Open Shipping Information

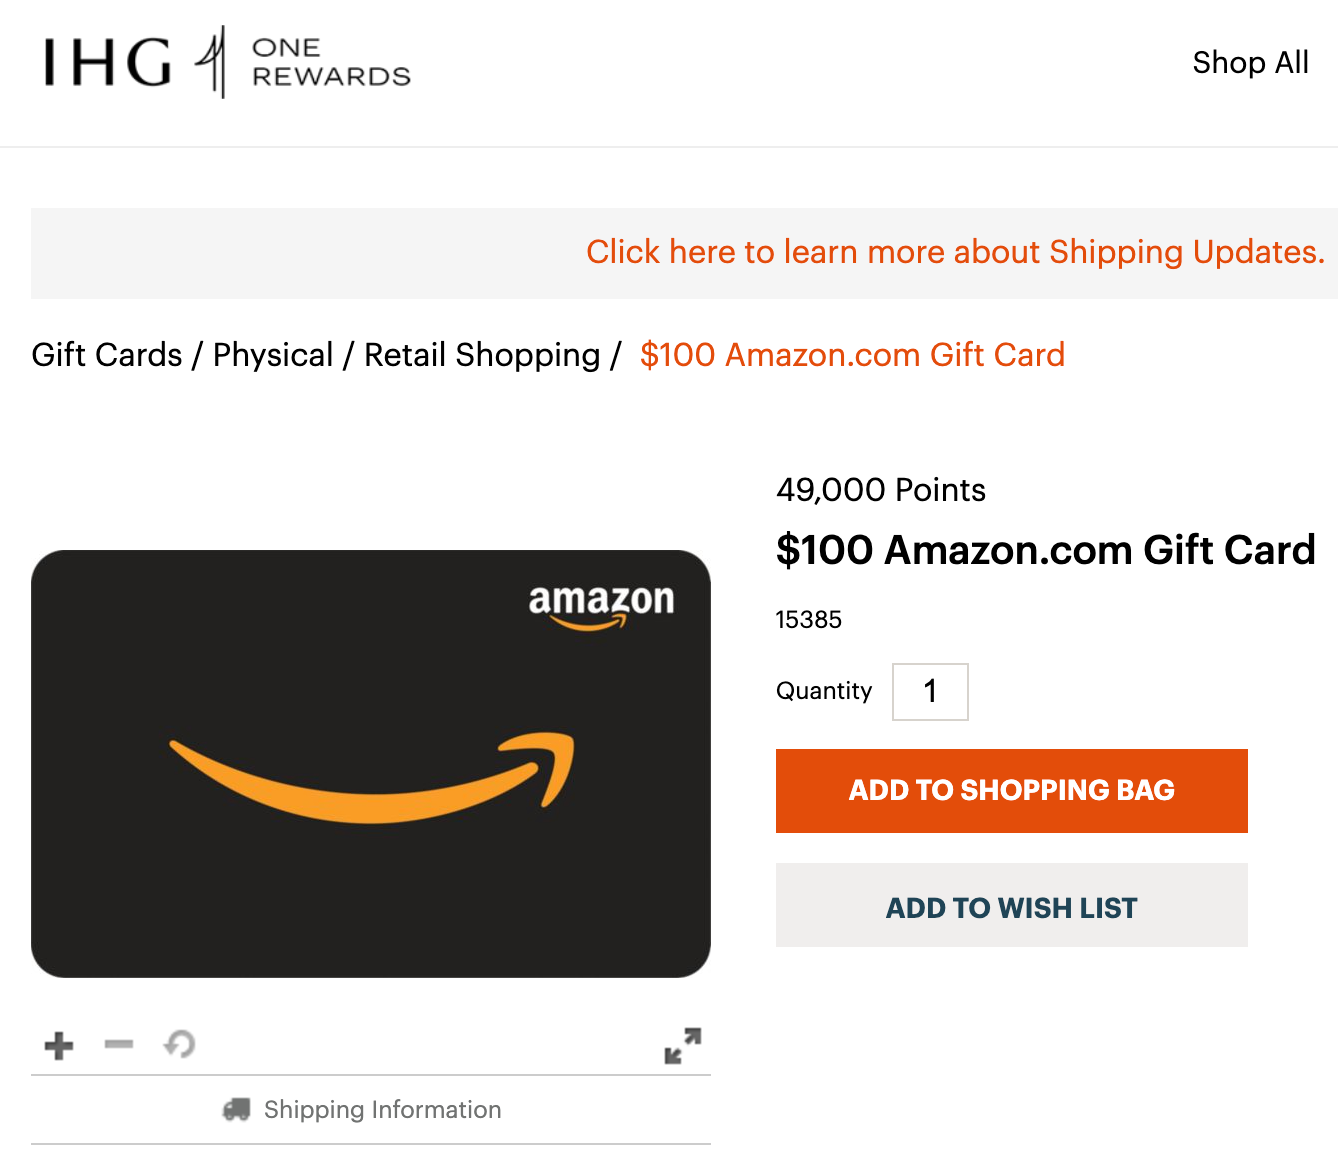[x=382, y=1109]
